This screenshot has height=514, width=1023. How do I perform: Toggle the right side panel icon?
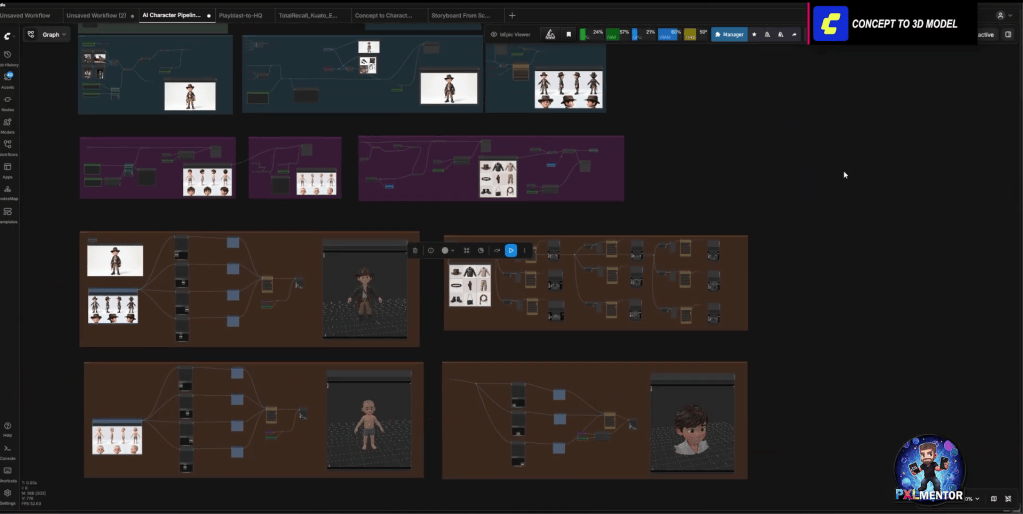pos(1008,35)
